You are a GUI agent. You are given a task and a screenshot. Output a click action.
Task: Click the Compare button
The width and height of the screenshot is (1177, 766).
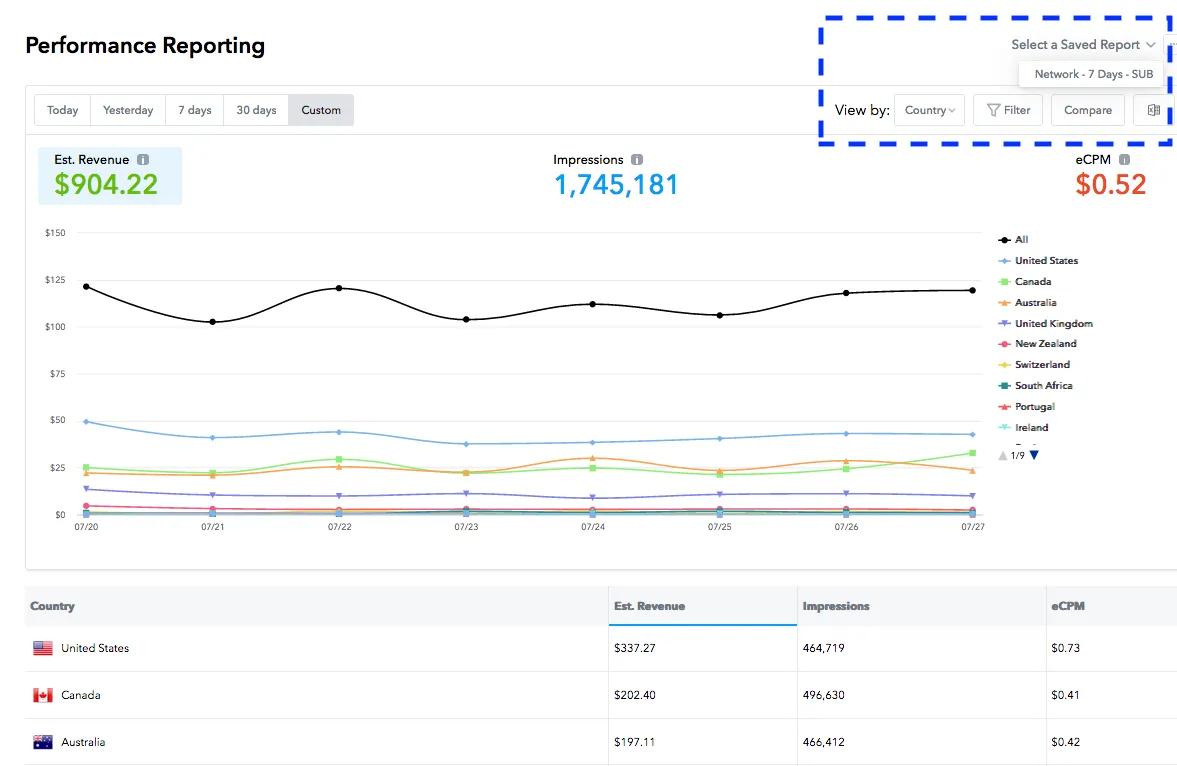(x=1088, y=110)
